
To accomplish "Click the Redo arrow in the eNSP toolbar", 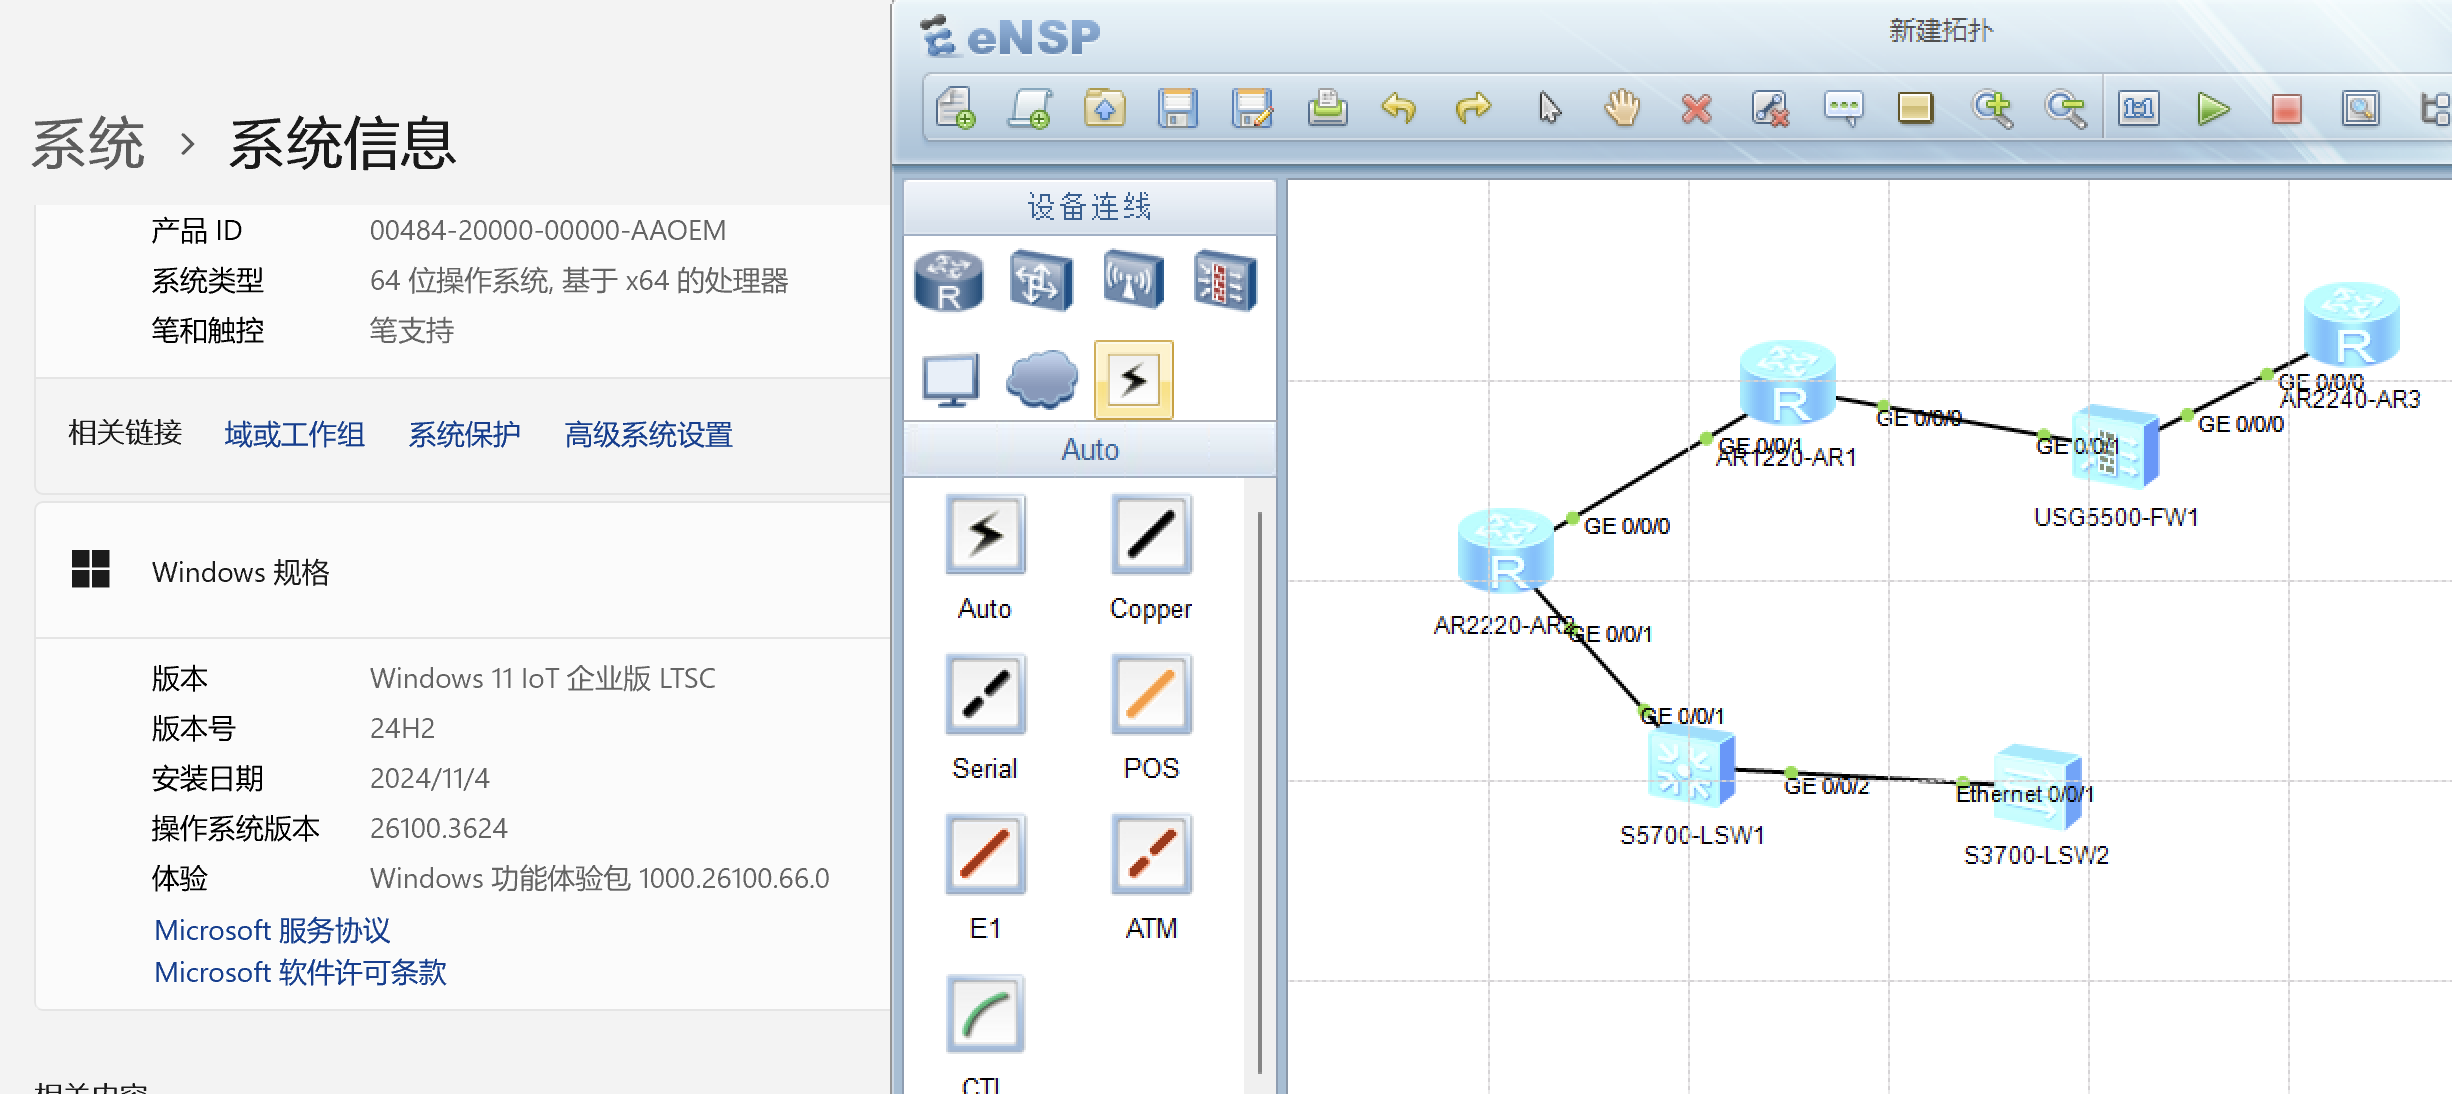I will (x=1473, y=108).
